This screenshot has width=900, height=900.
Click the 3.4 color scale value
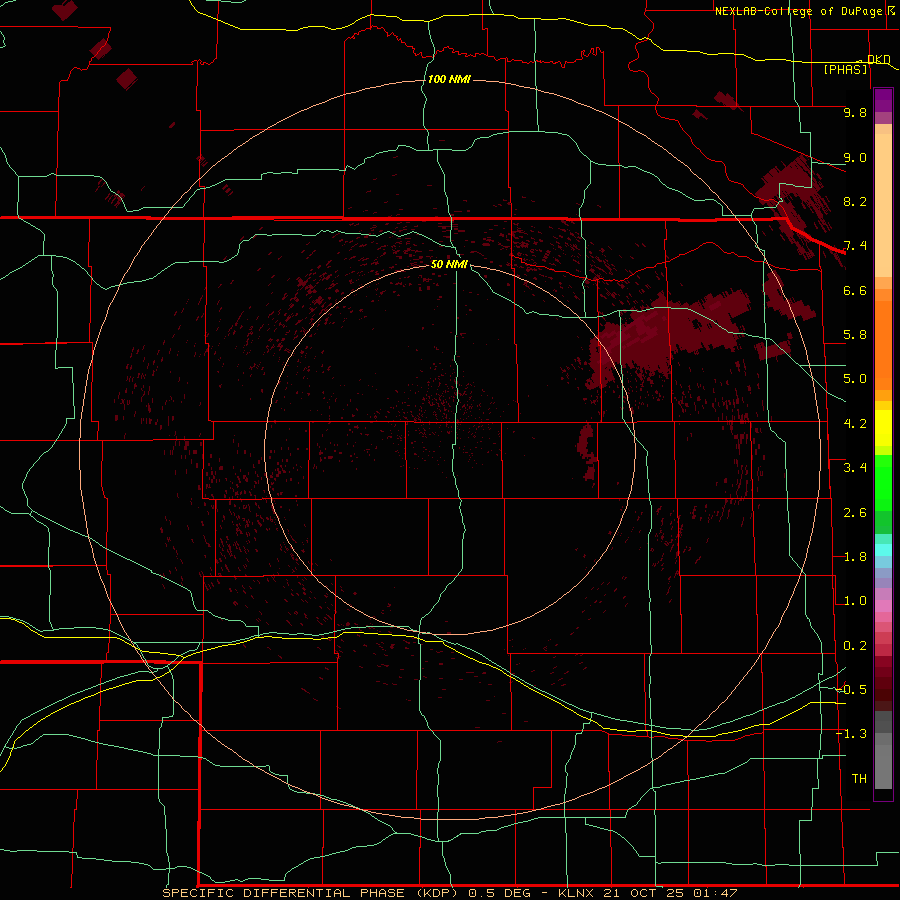tap(855, 468)
